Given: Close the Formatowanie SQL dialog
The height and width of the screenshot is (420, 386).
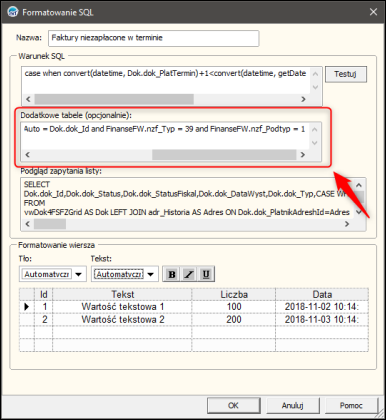Looking at the screenshot, I should pos(373,12).
